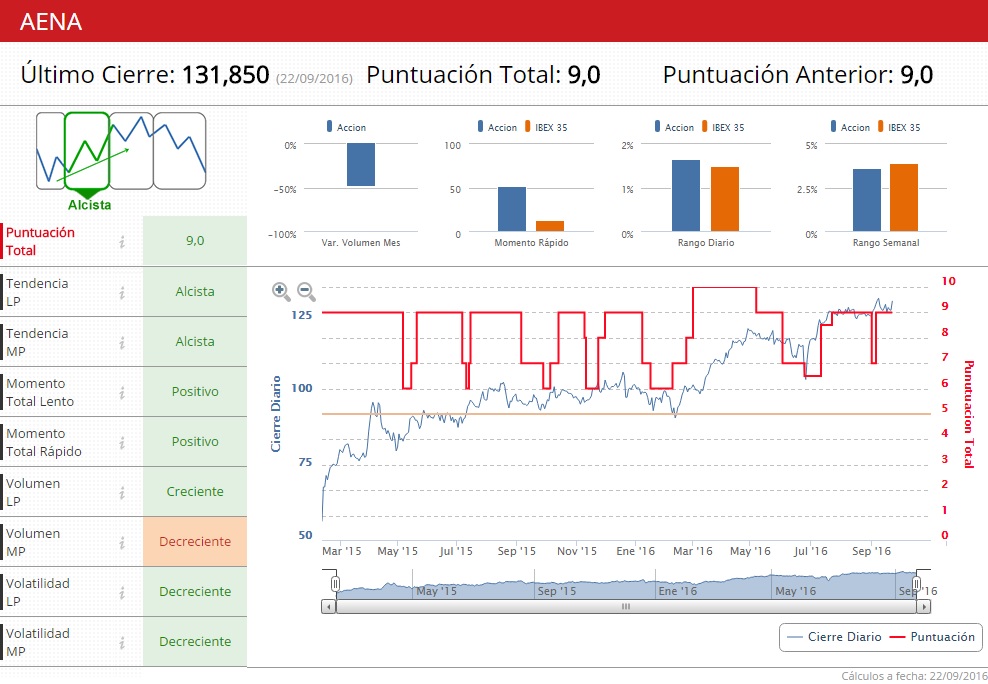This screenshot has width=988, height=684.
Task: Zoom out of the price chart
Action: tap(306, 292)
